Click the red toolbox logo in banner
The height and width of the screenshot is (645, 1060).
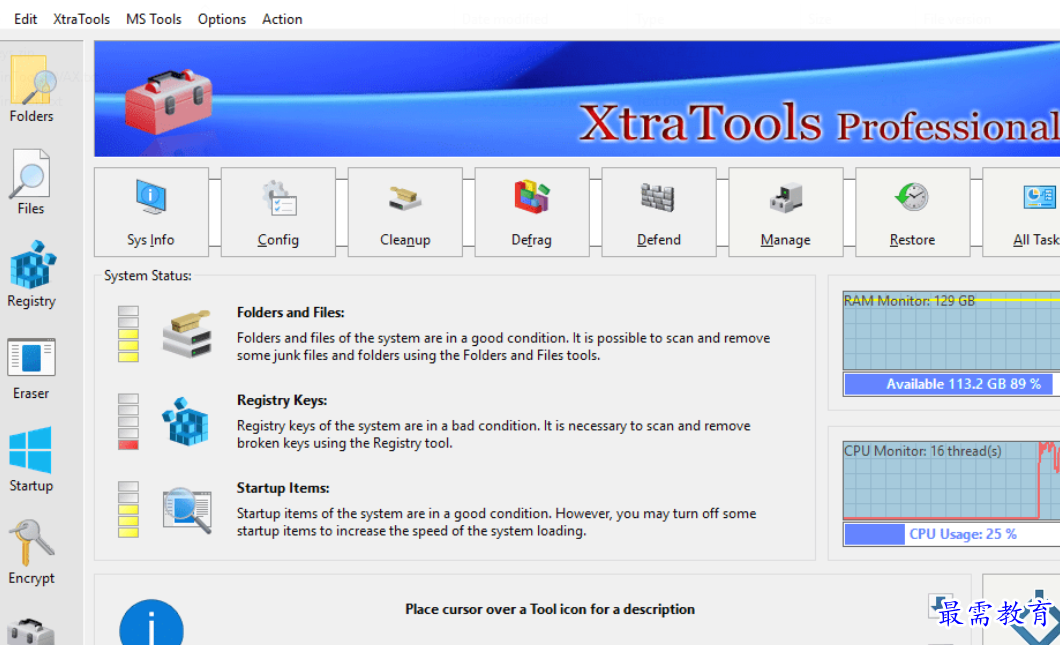[x=168, y=100]
